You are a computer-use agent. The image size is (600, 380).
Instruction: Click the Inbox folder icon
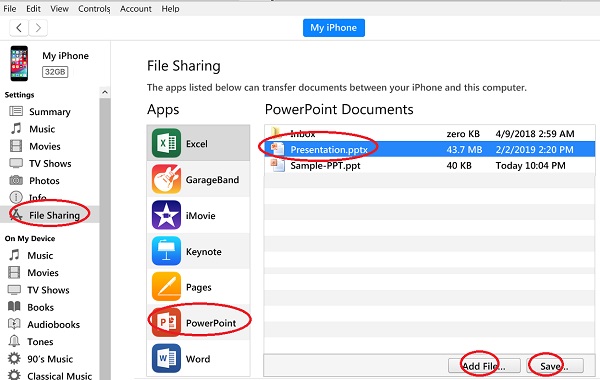pyautogui.click(x=276, y=132)
